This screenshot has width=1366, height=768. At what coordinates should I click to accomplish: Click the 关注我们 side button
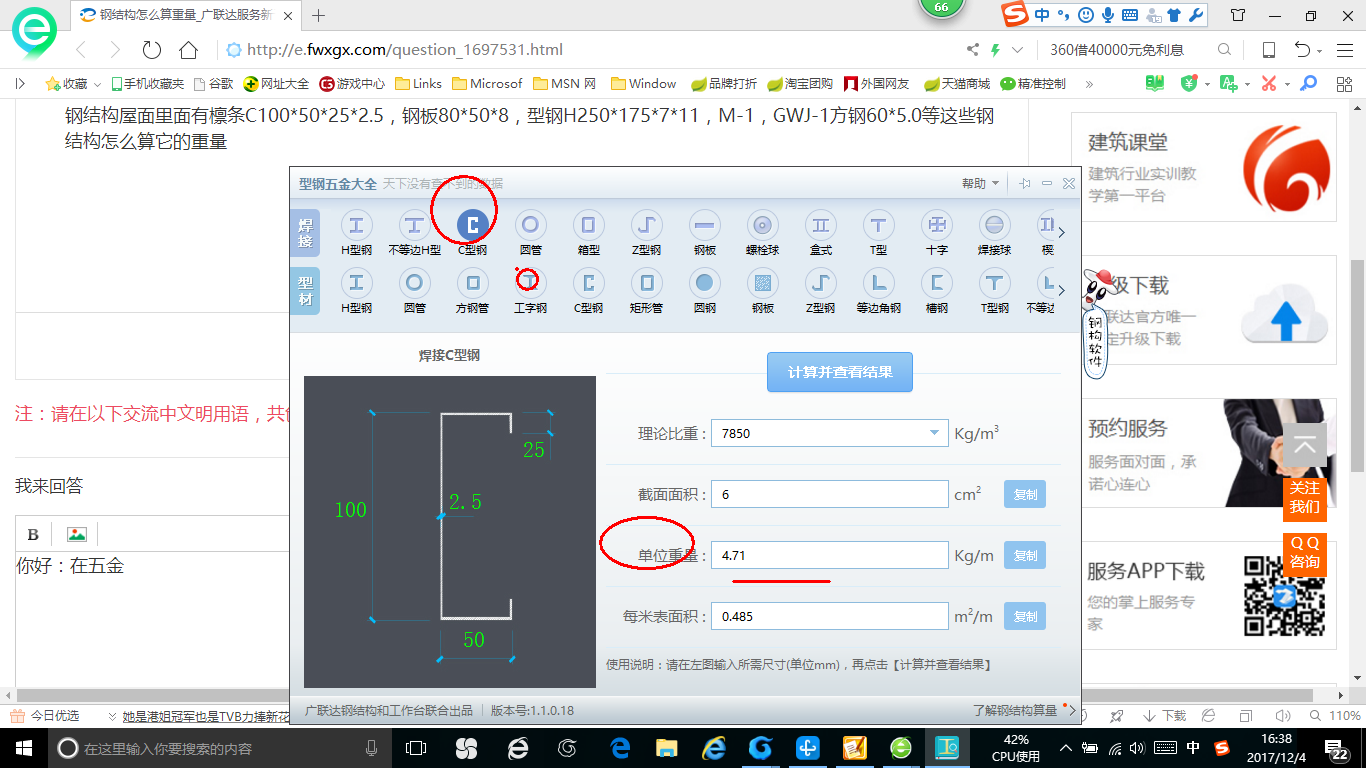tap(1304, 497)
